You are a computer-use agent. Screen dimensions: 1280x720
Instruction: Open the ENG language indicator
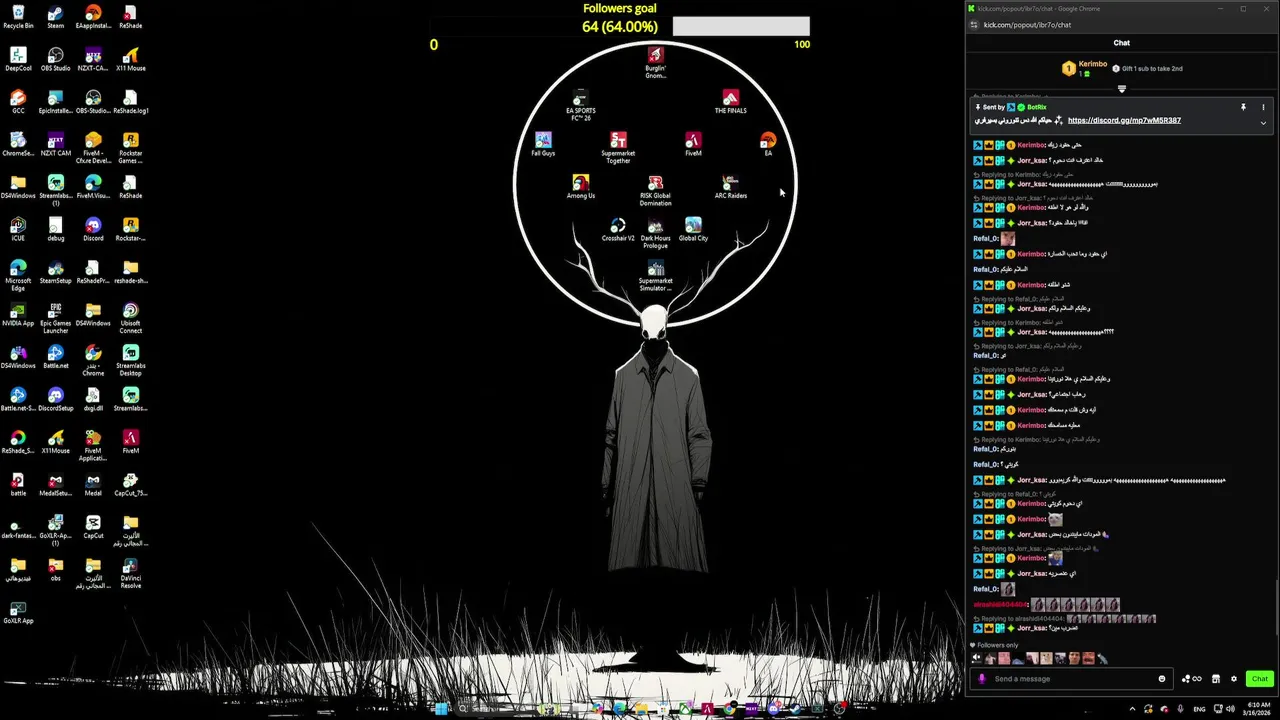pyautogui.click(x=1199, y=708)
